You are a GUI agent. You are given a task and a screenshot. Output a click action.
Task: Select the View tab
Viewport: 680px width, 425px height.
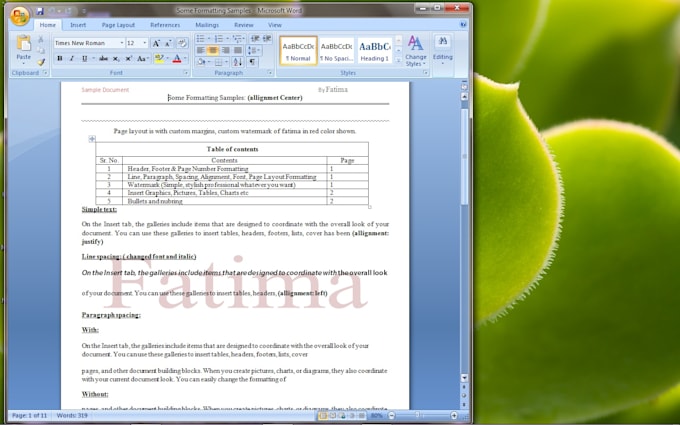point(275,25)
